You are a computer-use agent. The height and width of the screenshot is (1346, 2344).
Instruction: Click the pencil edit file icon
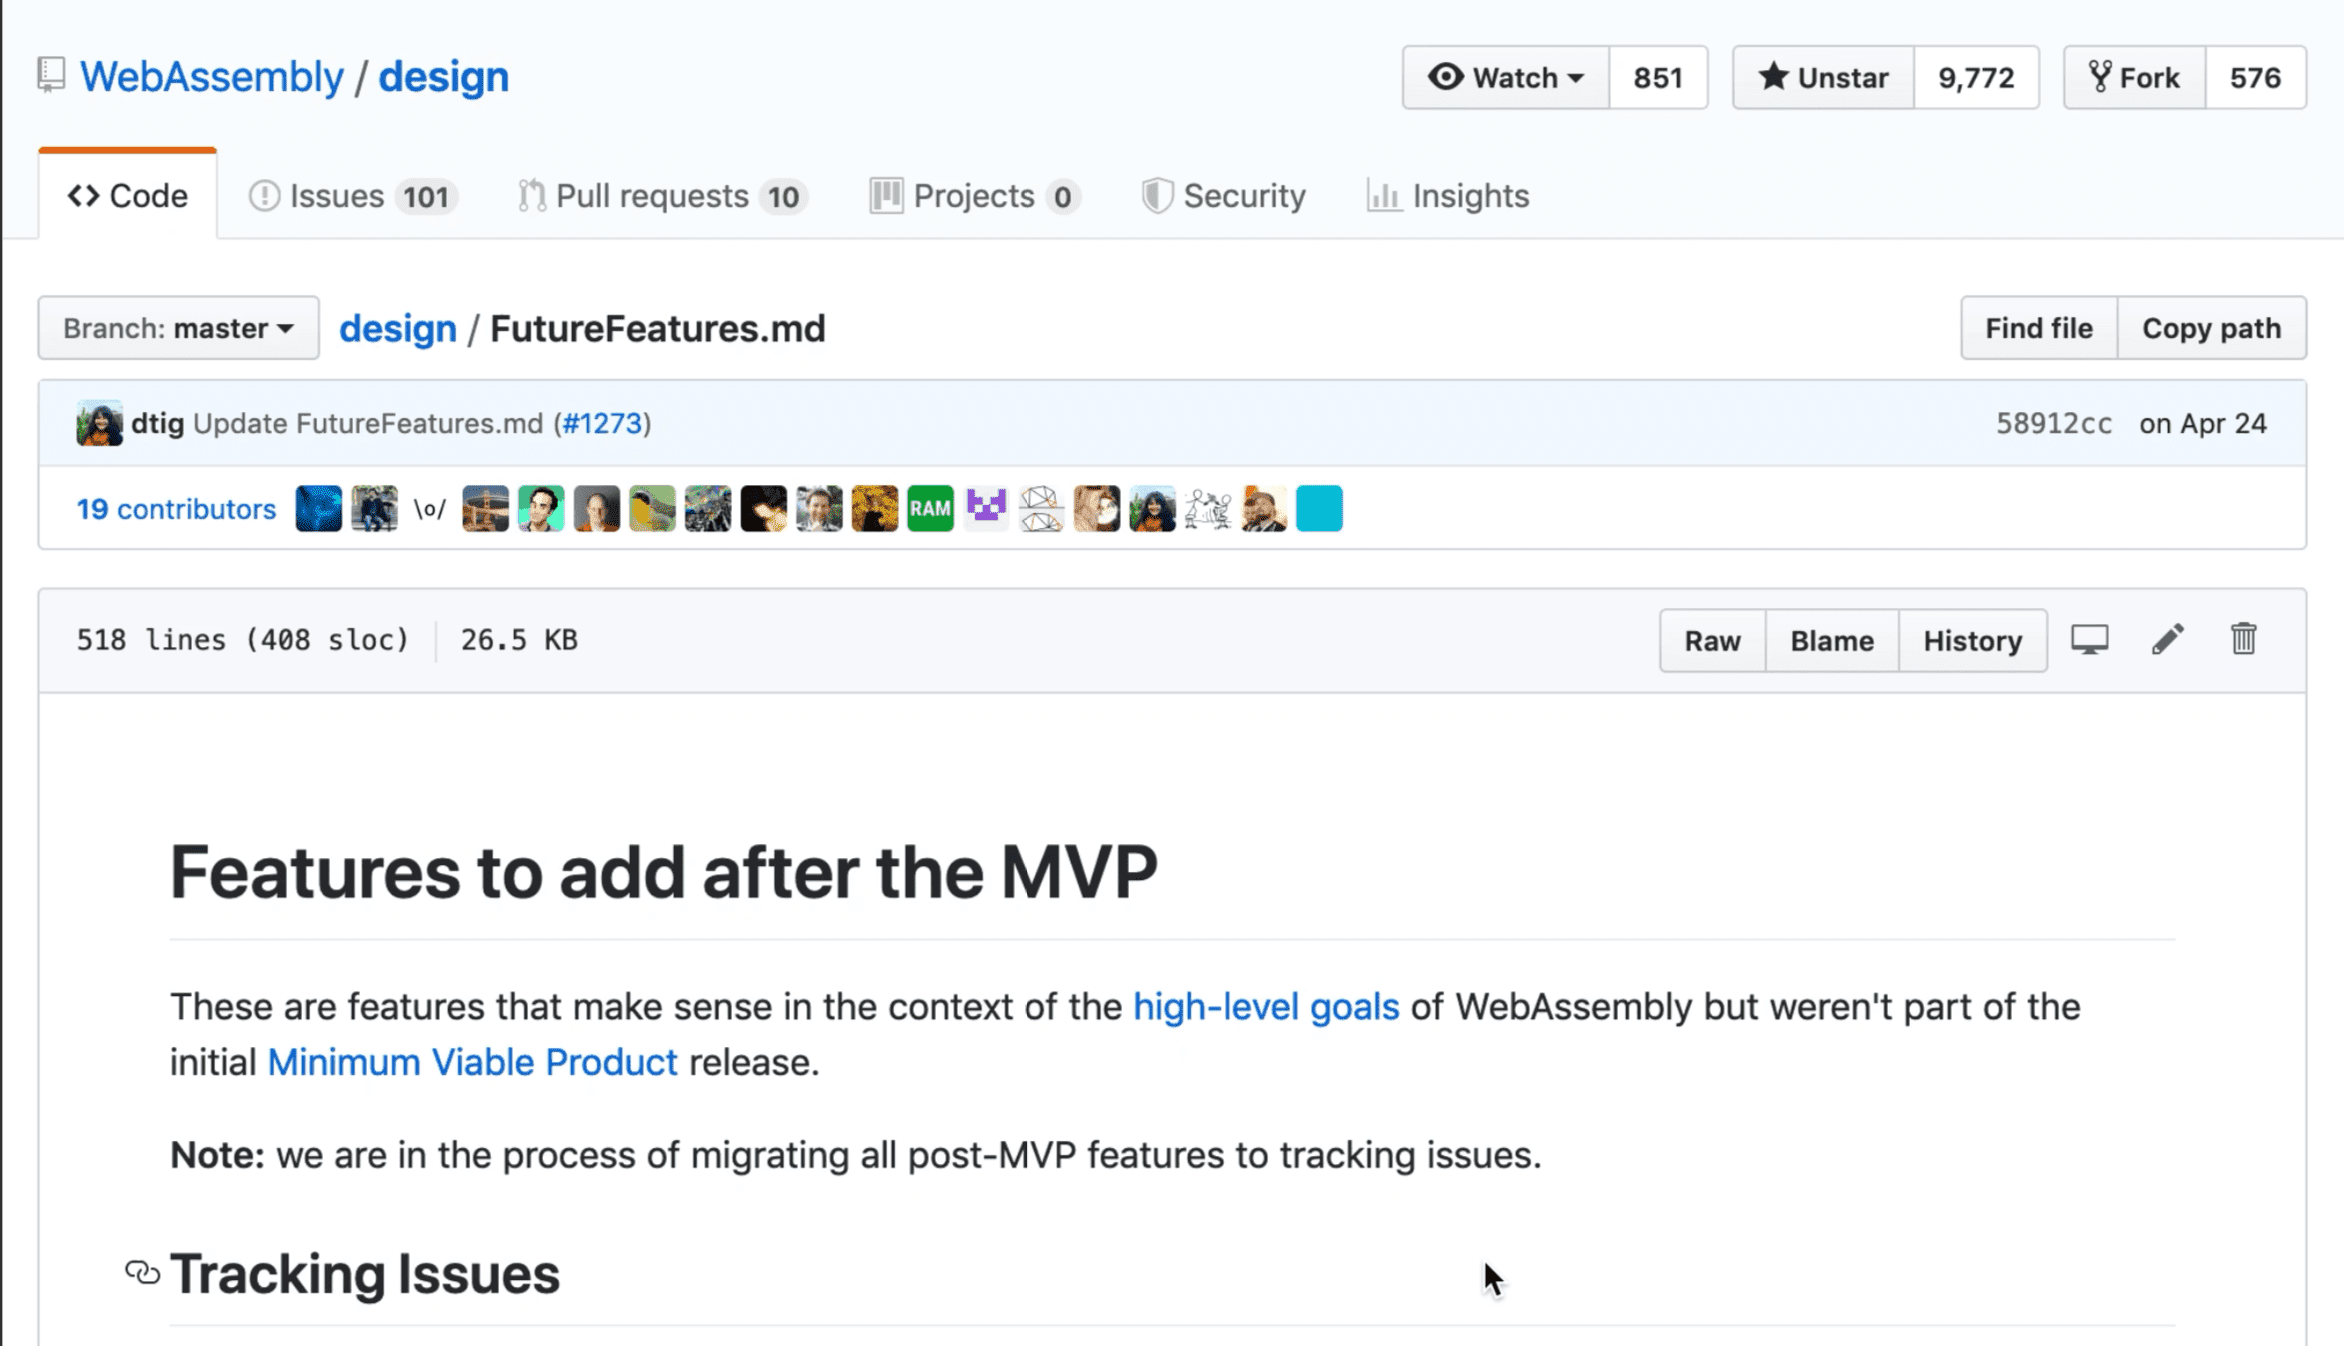coord(2167,640)
